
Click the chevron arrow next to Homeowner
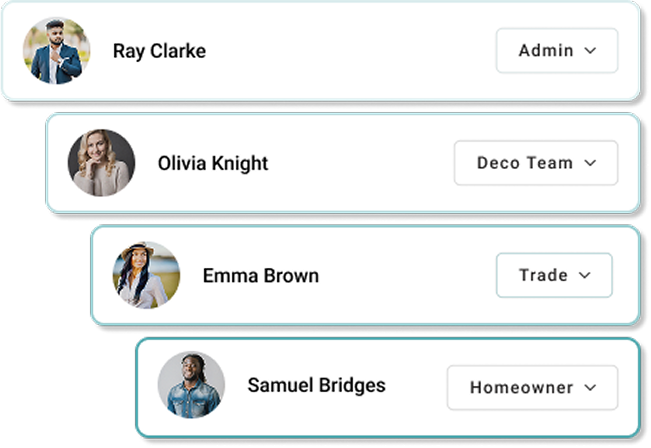pyautogui.click(x=590, y=387)
